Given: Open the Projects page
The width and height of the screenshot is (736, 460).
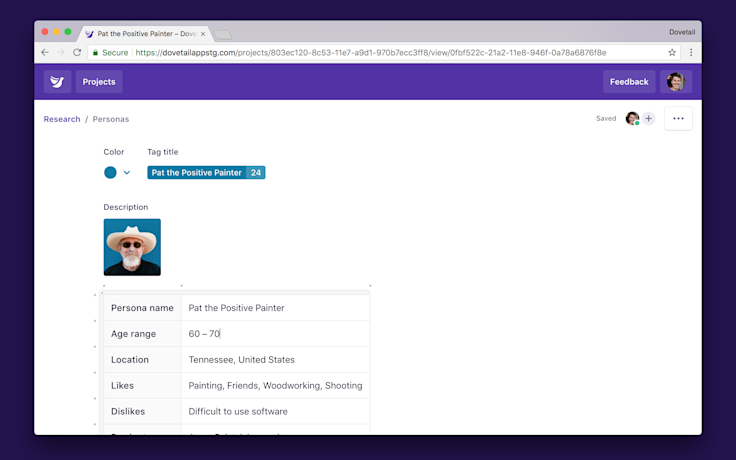Looking at the screenshot, I should [99, 82].
